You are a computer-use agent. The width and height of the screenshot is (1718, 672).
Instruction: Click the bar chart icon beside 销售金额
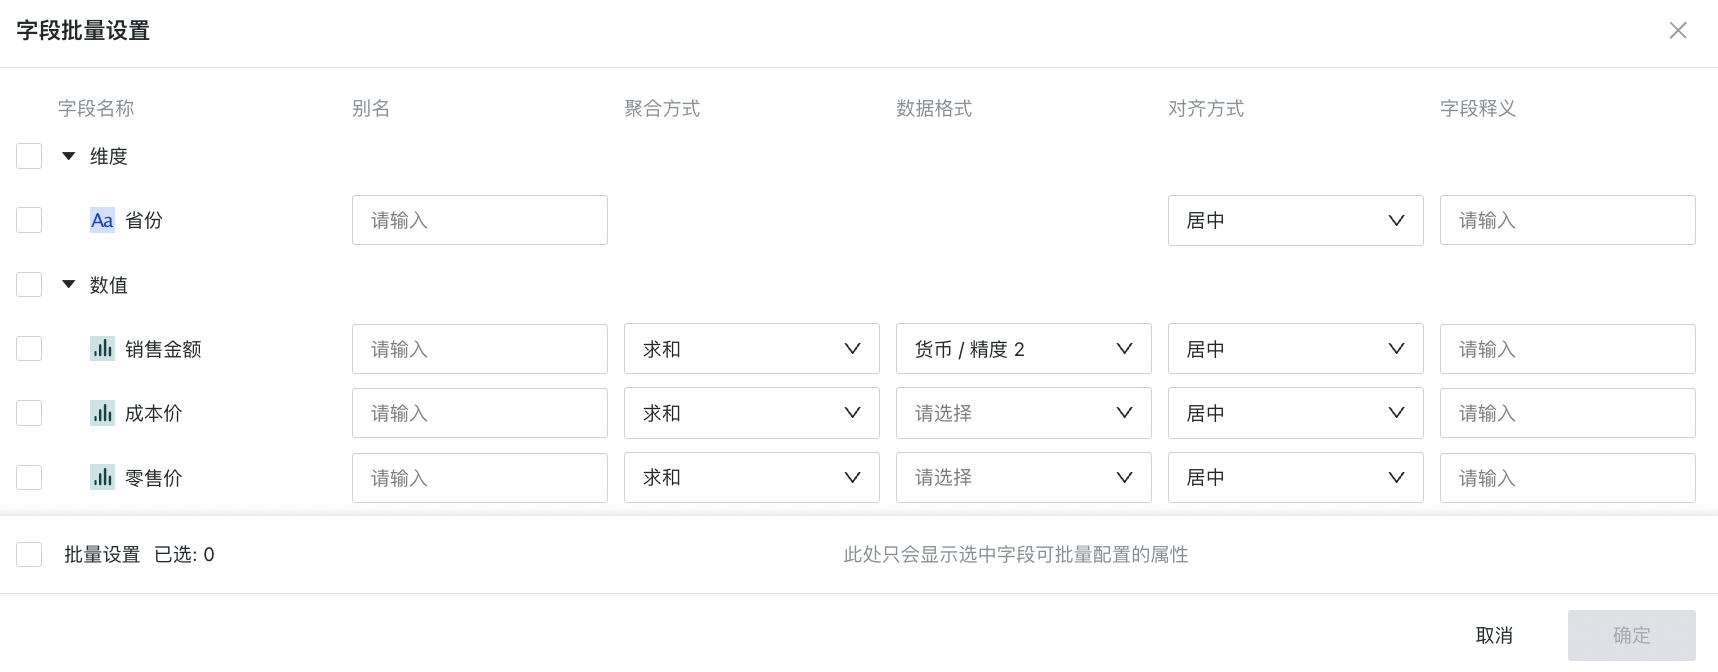[x=102, y=349]
